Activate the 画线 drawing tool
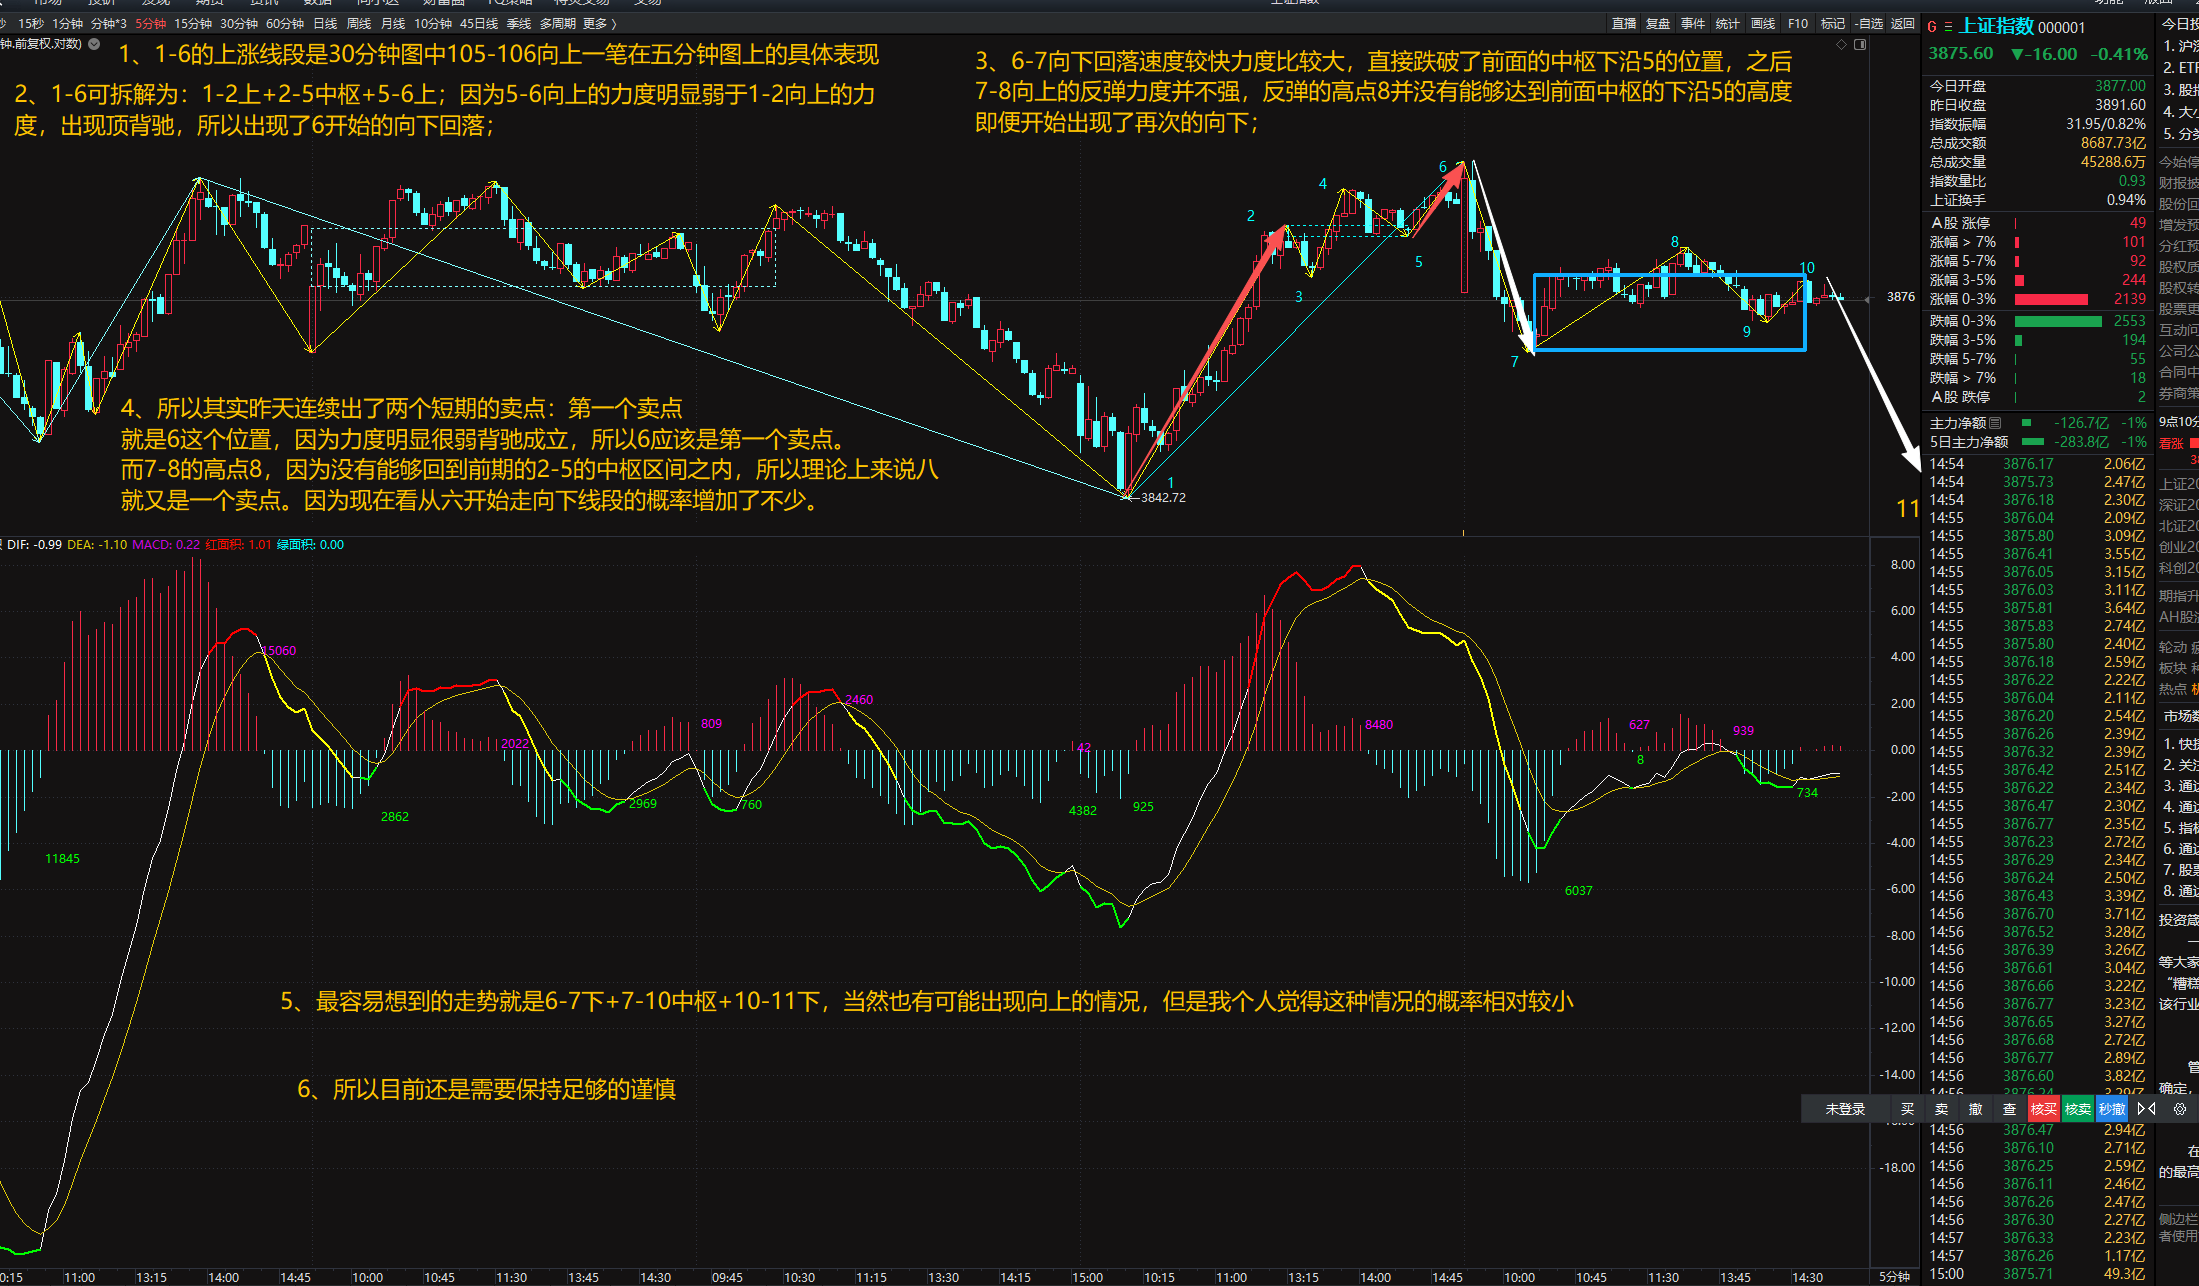The image size is (2199, 1286). pyautogui.click(x=1763, y=23)
